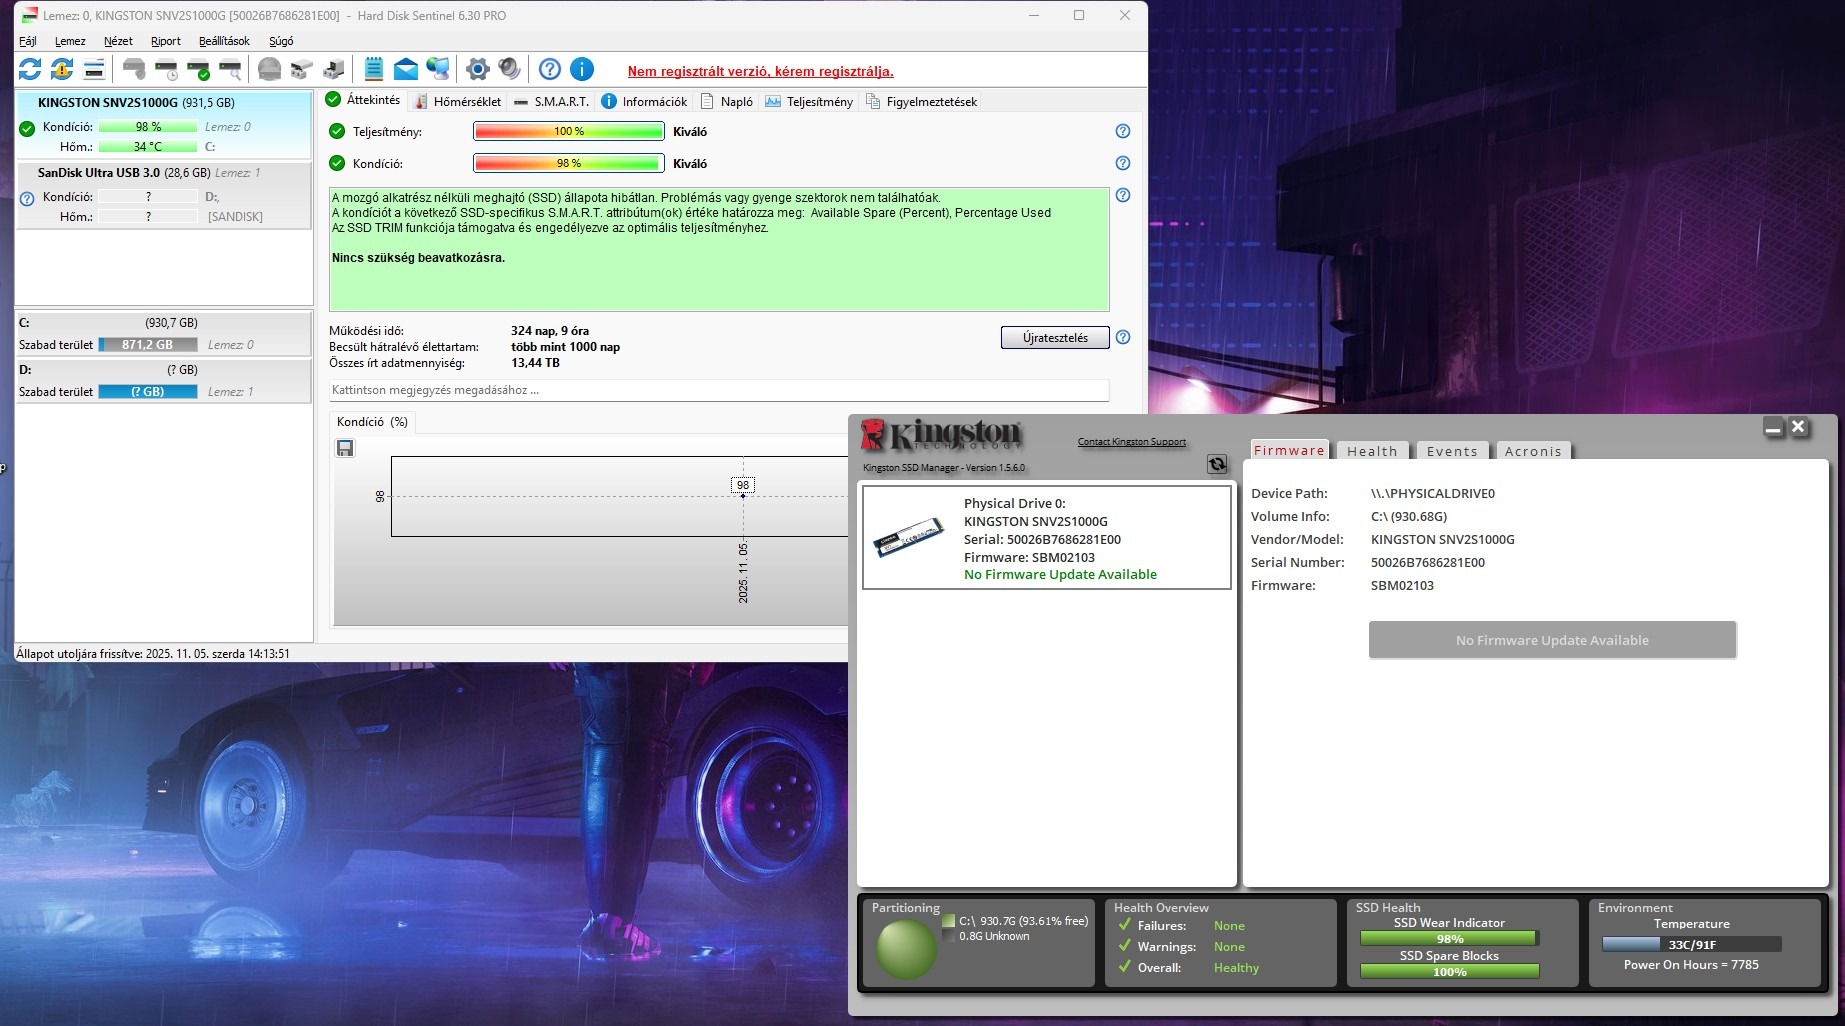Select the Firmware tab in Kingston SSD Manager
Screen dimensions: 1845x1026
[x=1289, y=451]
